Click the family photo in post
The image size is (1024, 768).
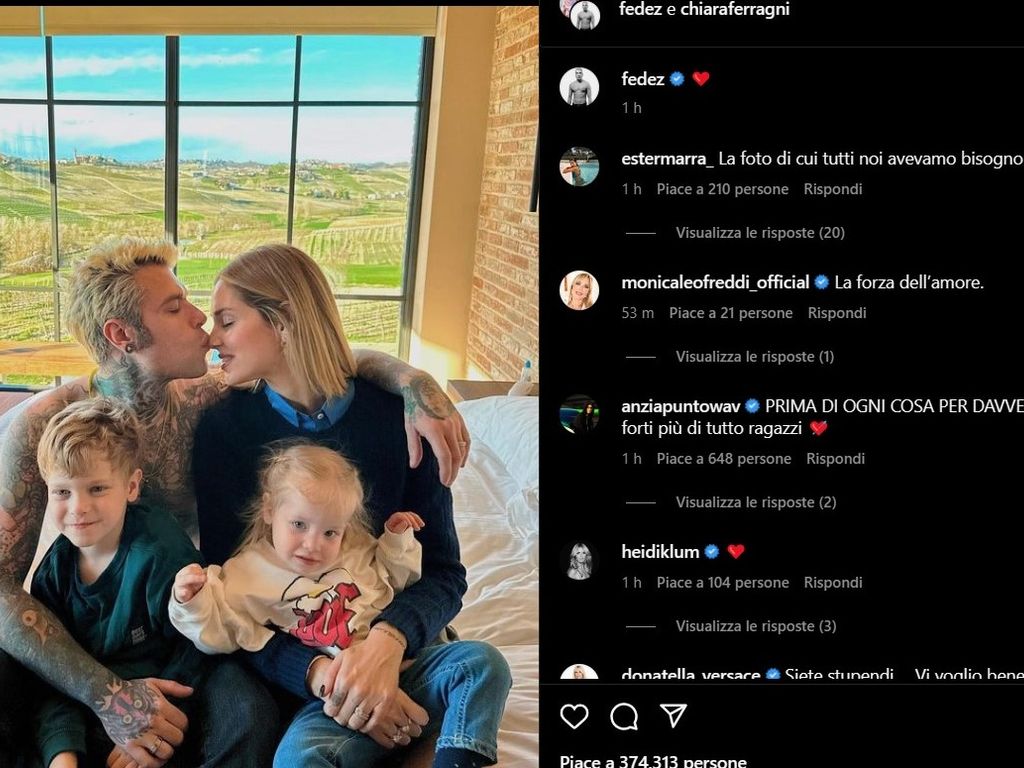[x=269, y=387]
